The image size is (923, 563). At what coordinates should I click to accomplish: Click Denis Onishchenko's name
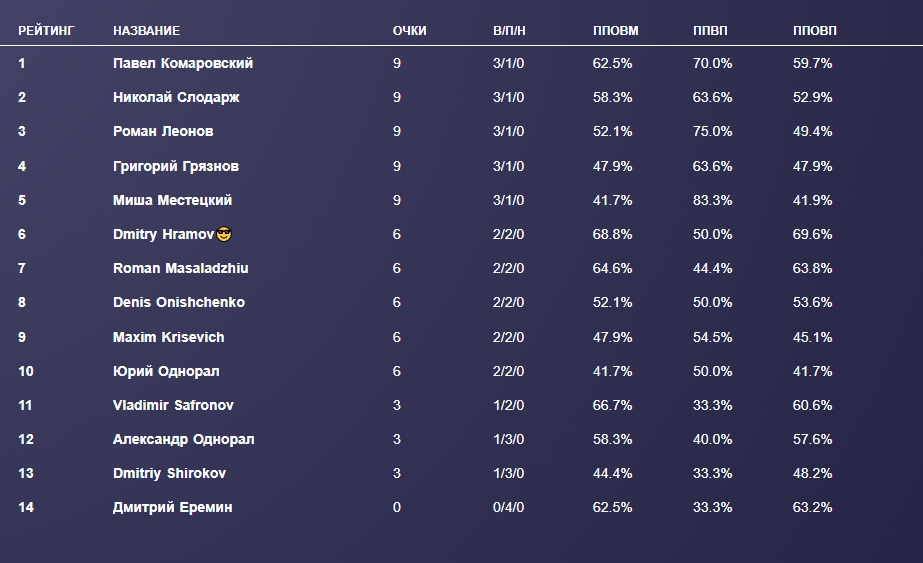click(179, 302)
